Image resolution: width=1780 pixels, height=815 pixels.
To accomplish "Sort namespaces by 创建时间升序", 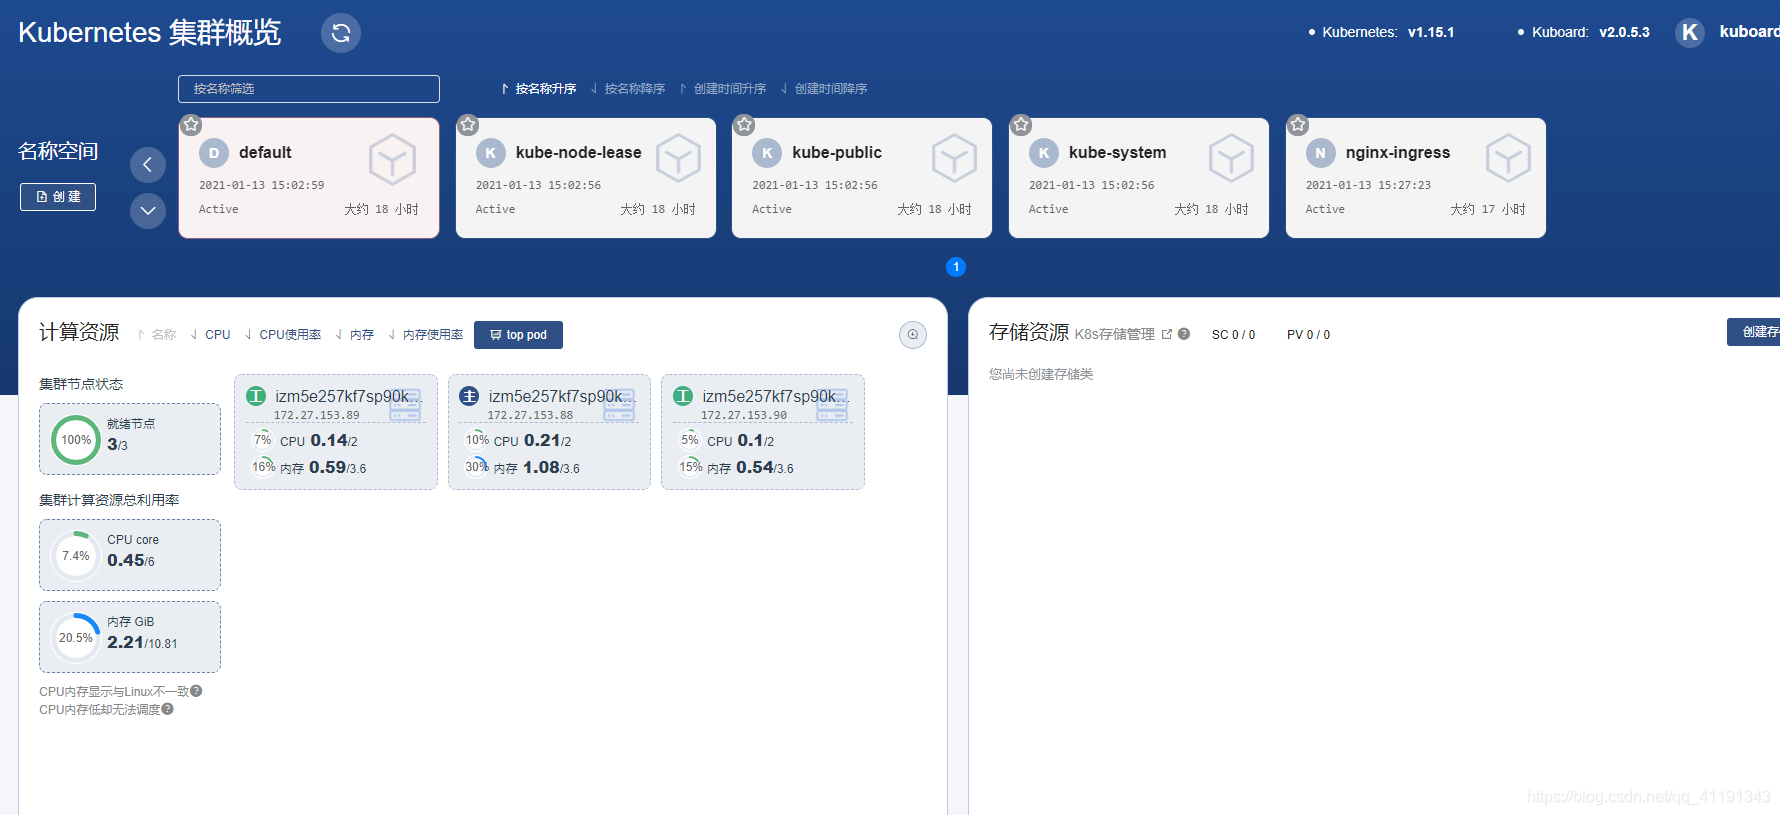I will [723, 89].
